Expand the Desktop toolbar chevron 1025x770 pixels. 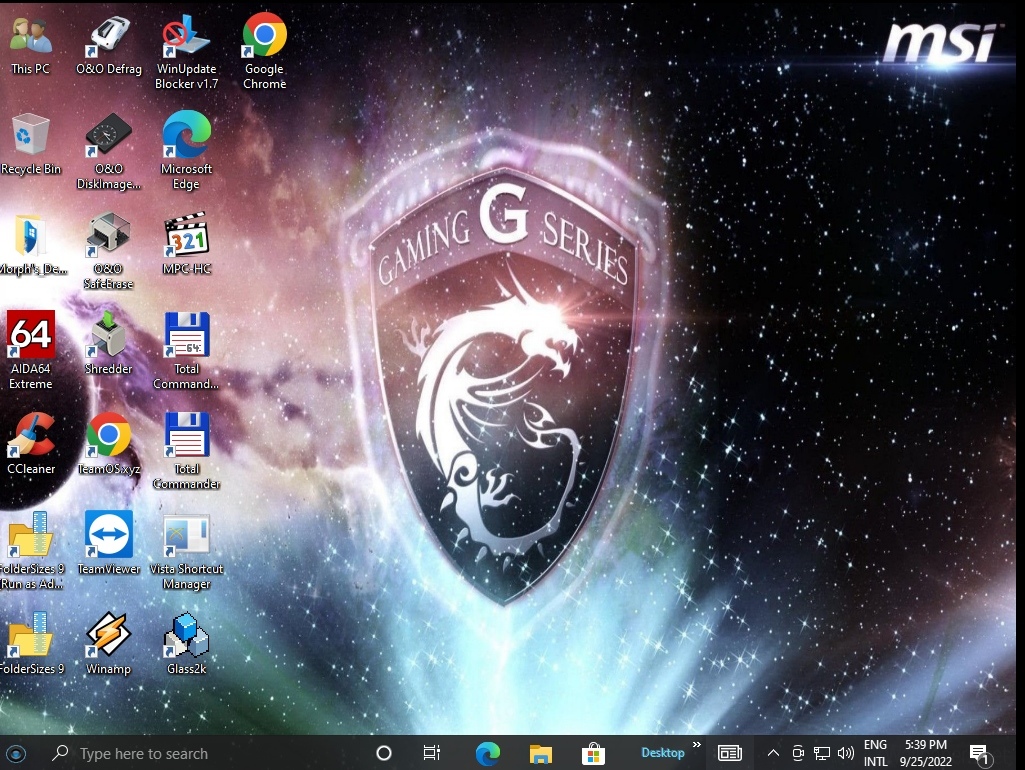tap(697, 745)
